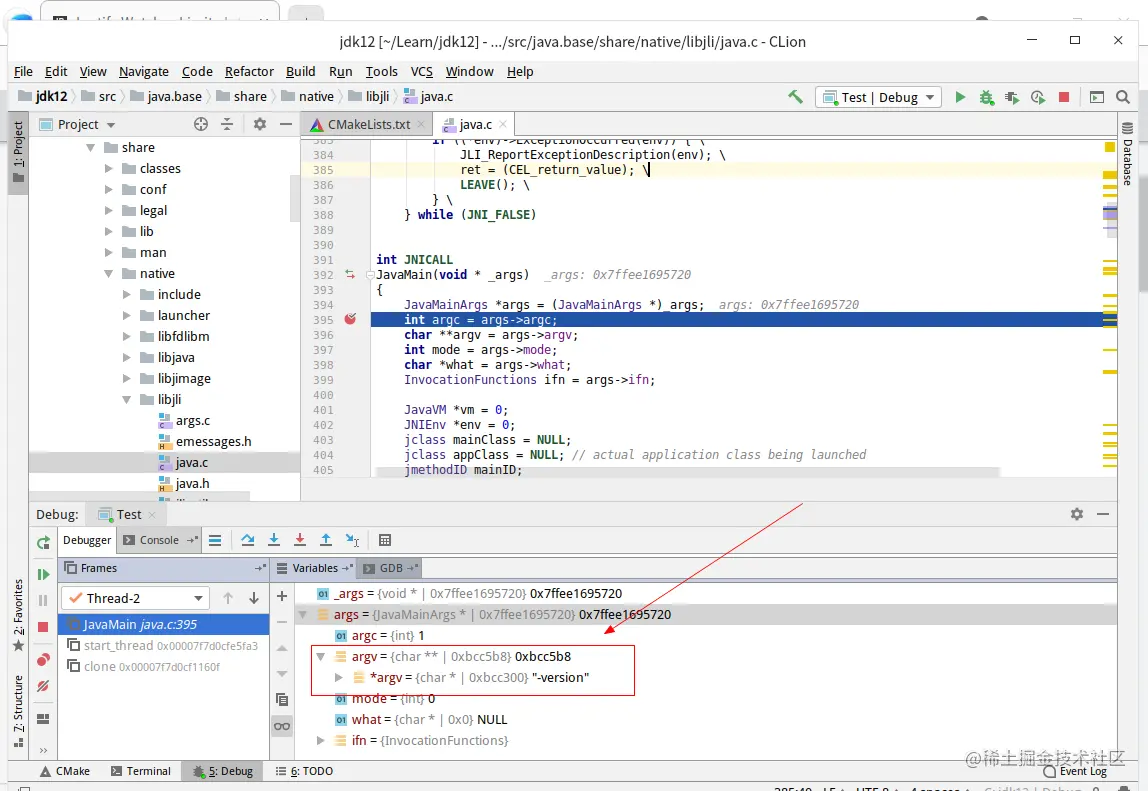Click the locate target icon in Project panel
The image size is (1148, 791).
(201, 125)
